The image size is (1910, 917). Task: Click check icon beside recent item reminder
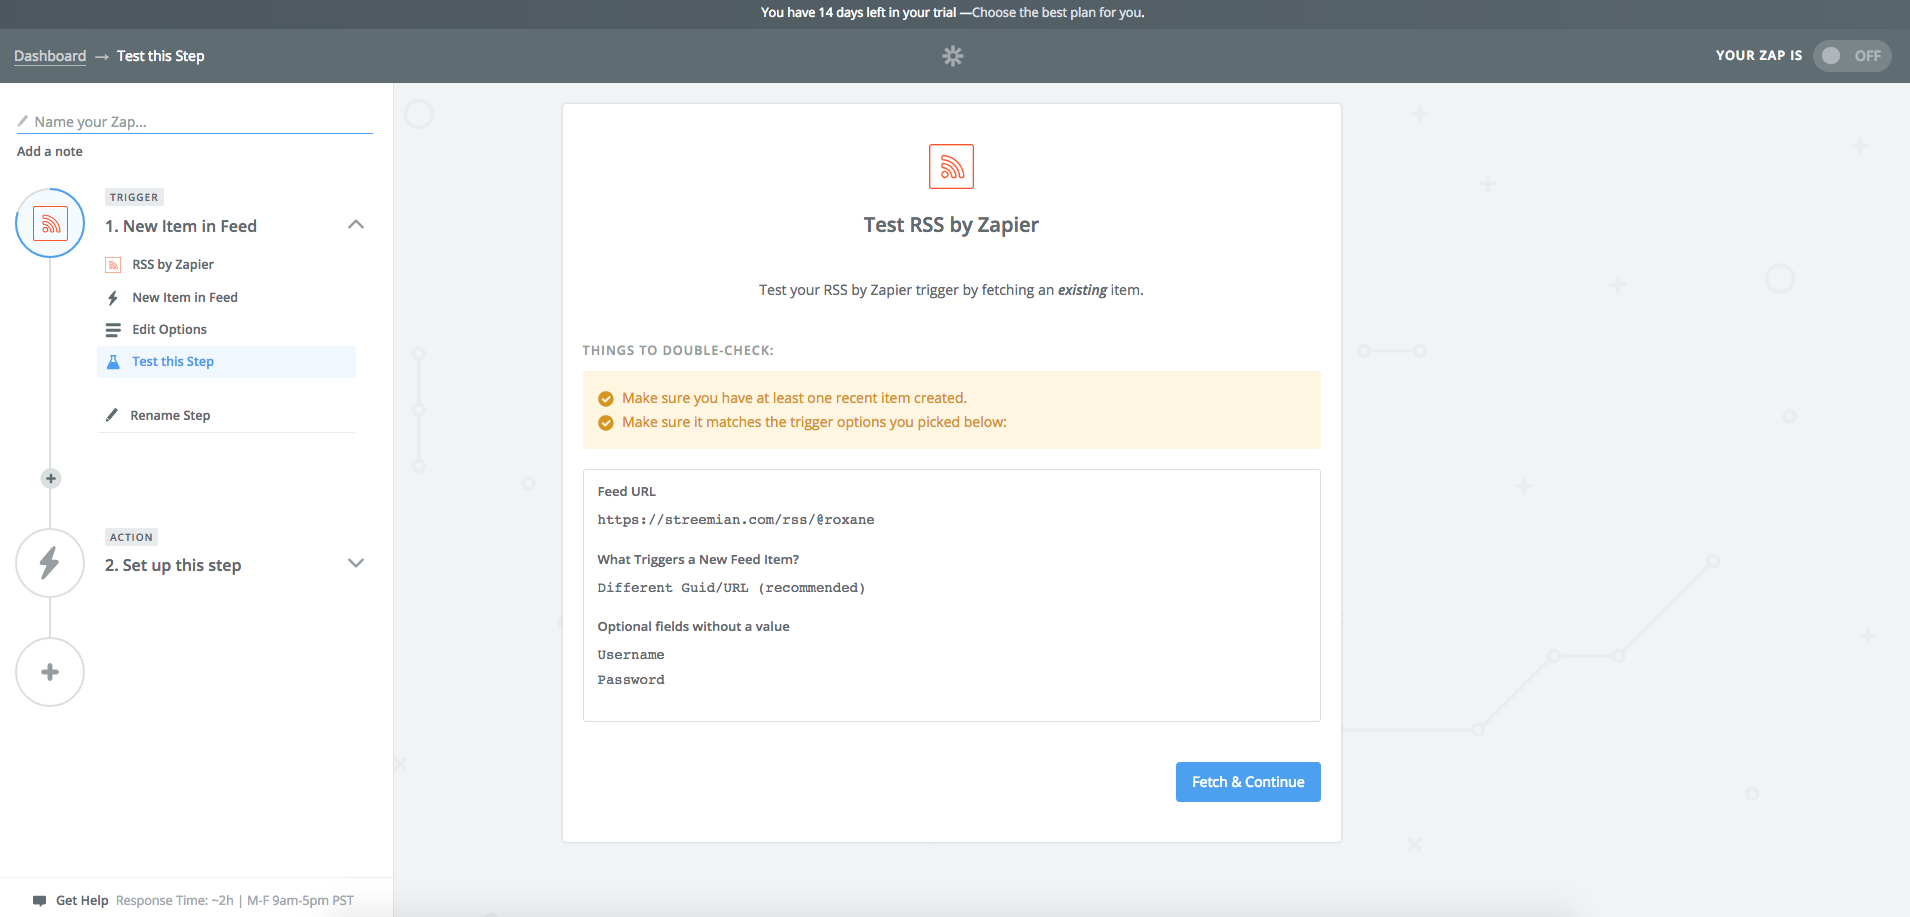tap(606, 399)
